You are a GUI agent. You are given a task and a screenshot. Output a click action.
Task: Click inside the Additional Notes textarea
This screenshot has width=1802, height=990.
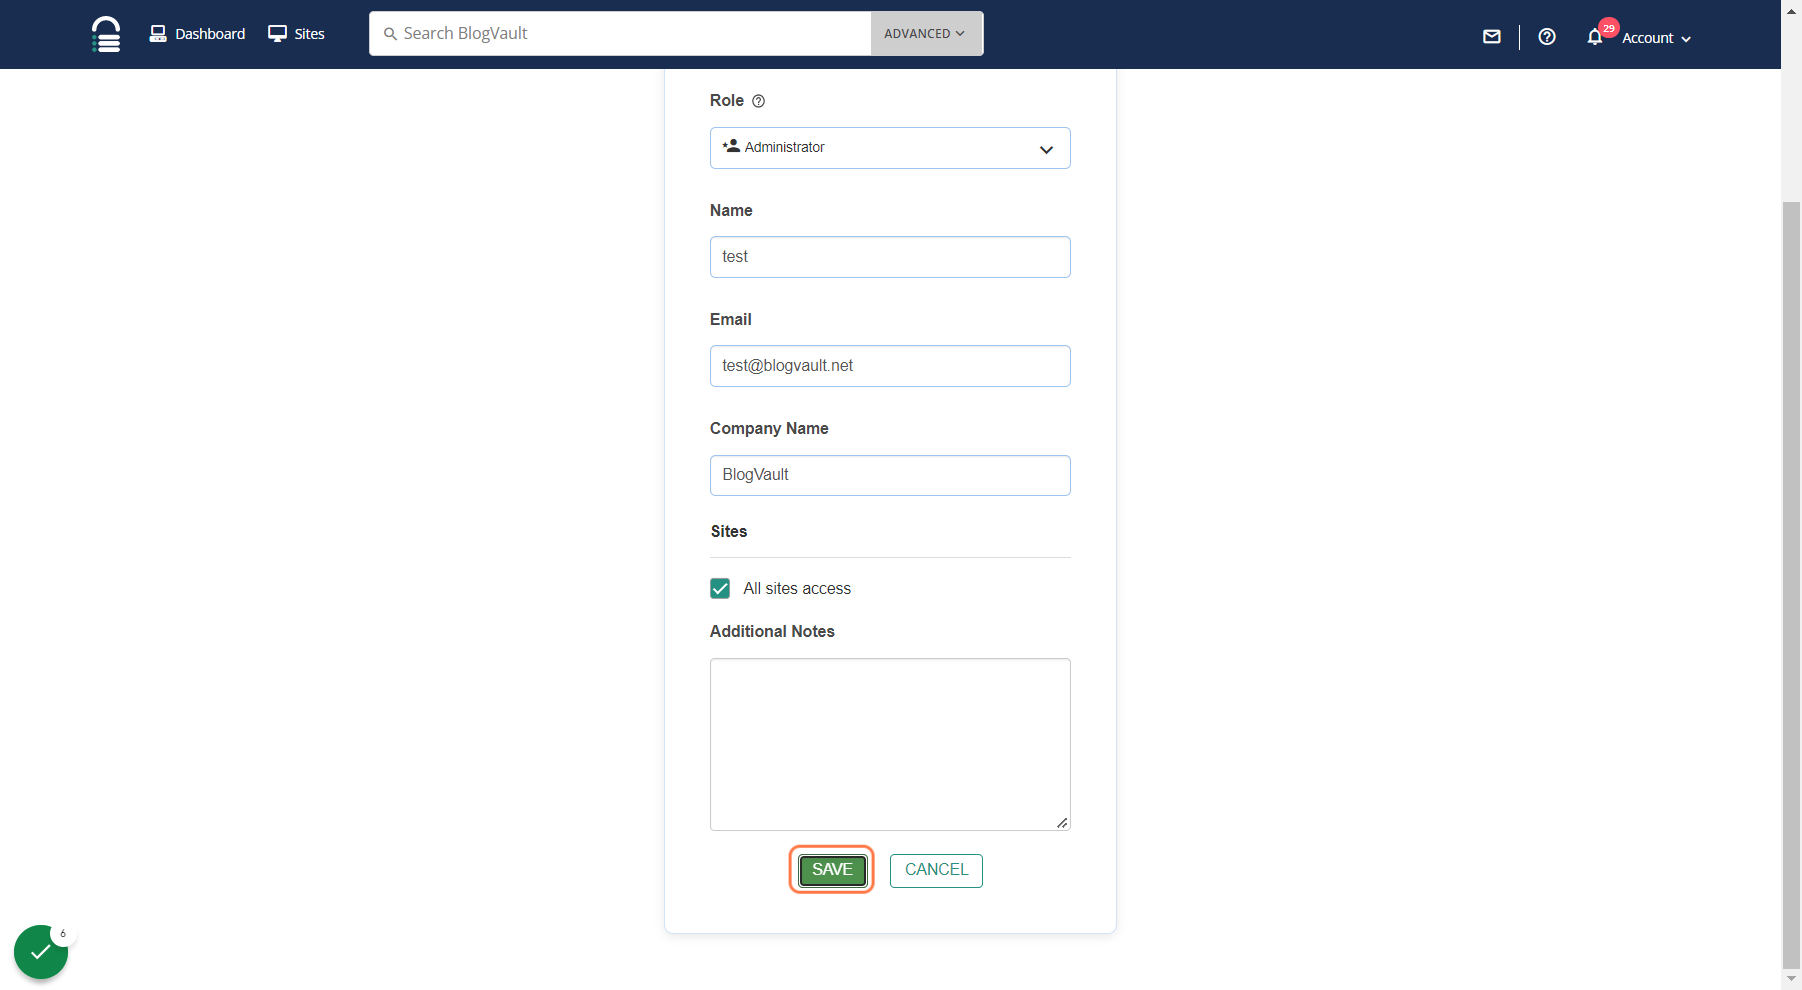tap(890, 744)
